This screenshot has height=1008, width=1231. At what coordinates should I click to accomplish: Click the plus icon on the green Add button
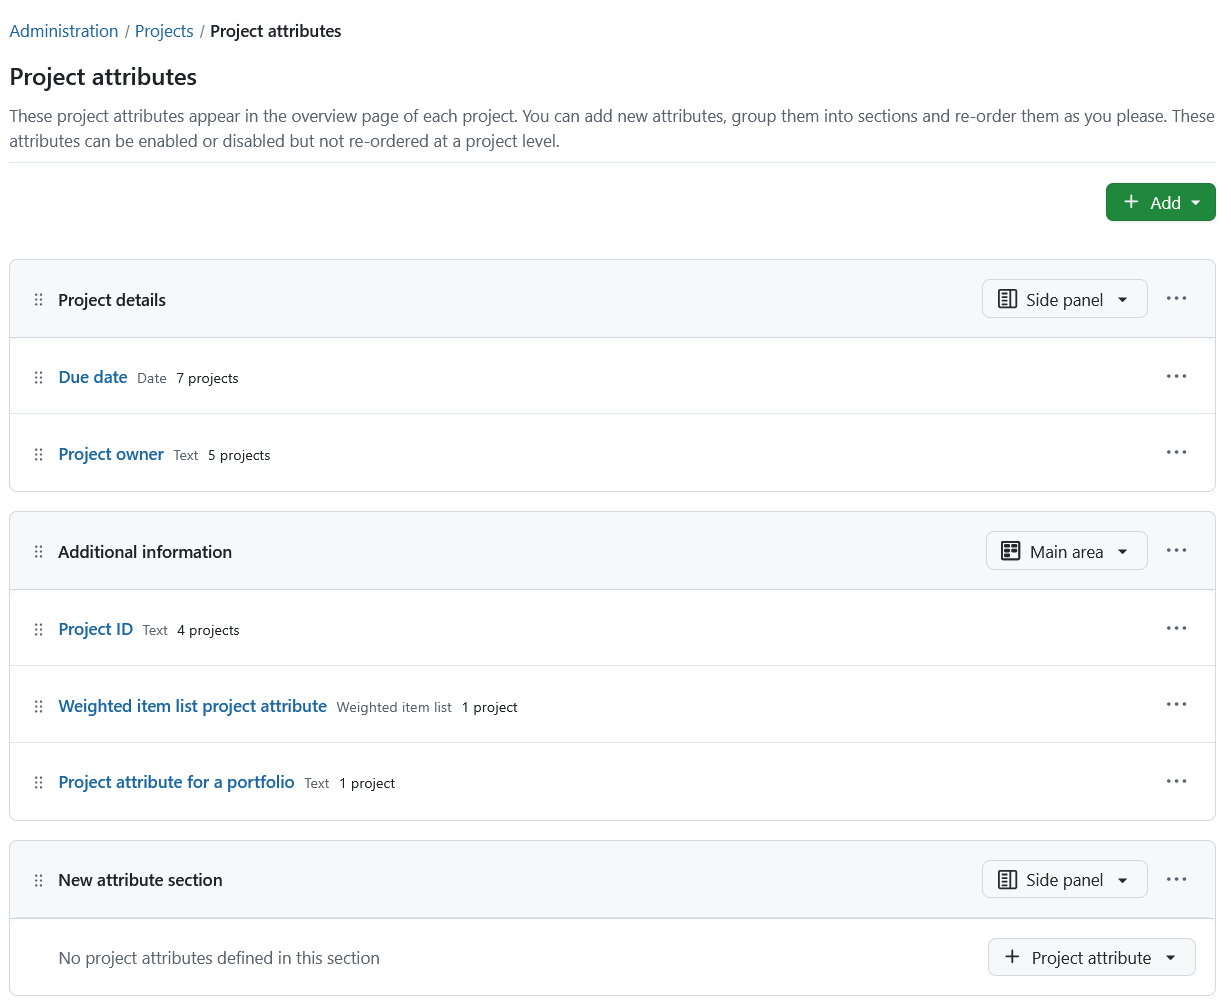pos(1131,202)
